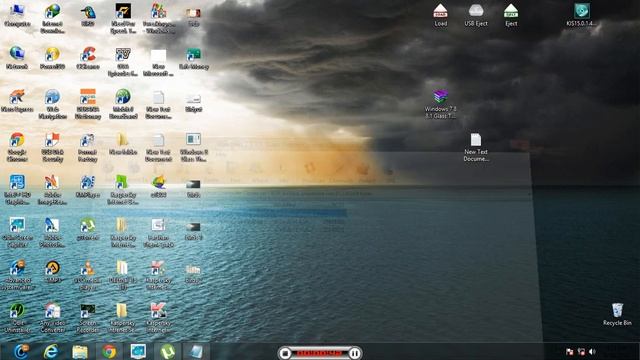Open the GTA Episodes game shortcut
The width and height of the screenshot is (640, 360).
pyautogui.click(x=123, y=61)
